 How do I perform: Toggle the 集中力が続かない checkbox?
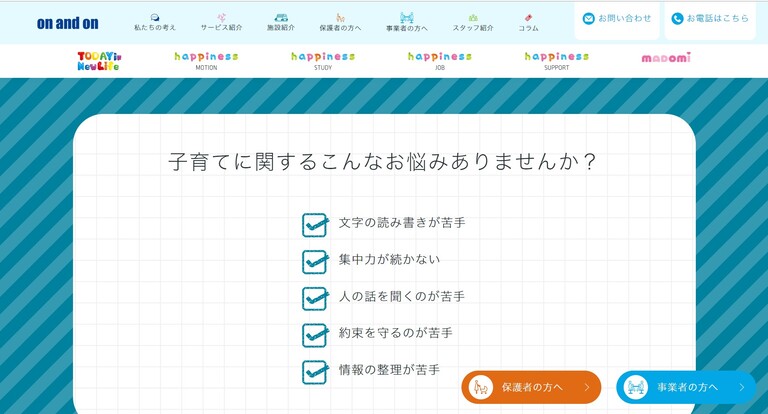(315, 262)
